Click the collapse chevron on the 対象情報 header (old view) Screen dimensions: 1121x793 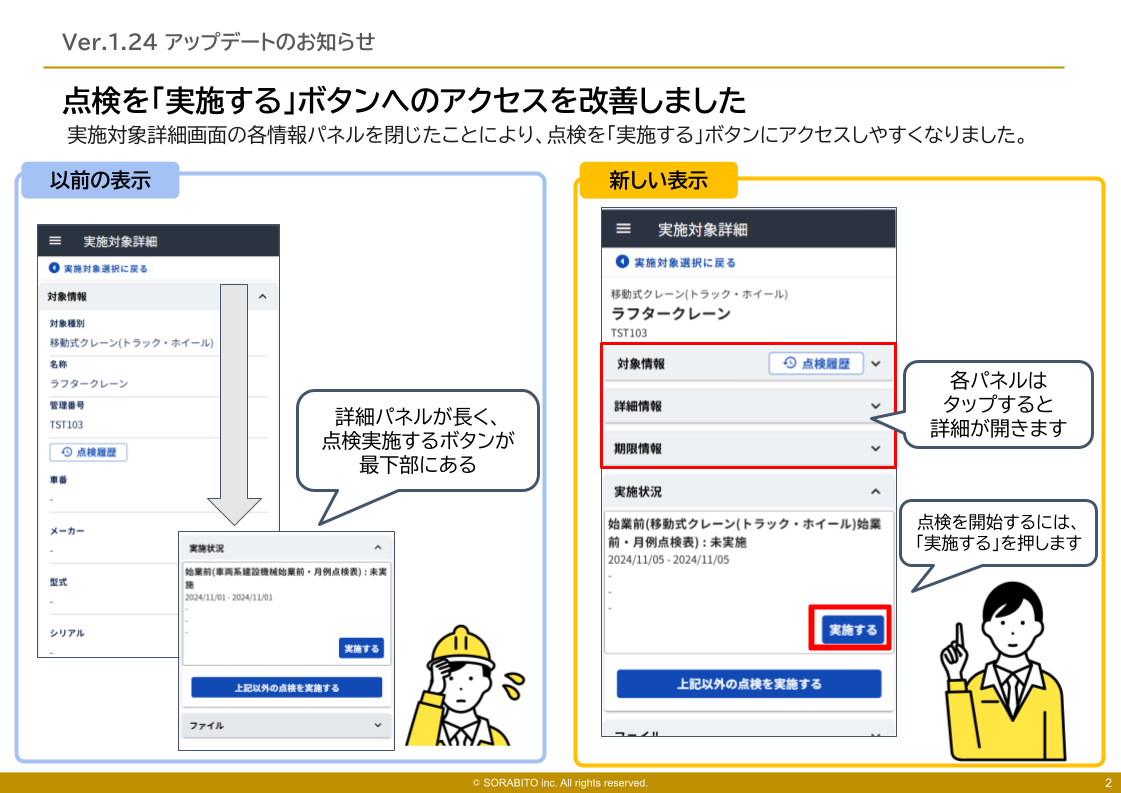point(262,297)
